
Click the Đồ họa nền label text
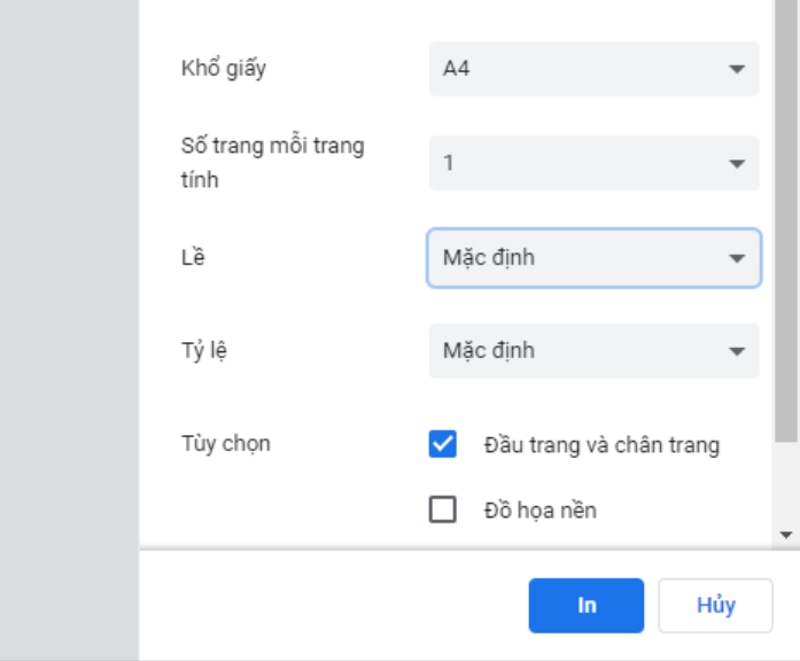(540, 511)
